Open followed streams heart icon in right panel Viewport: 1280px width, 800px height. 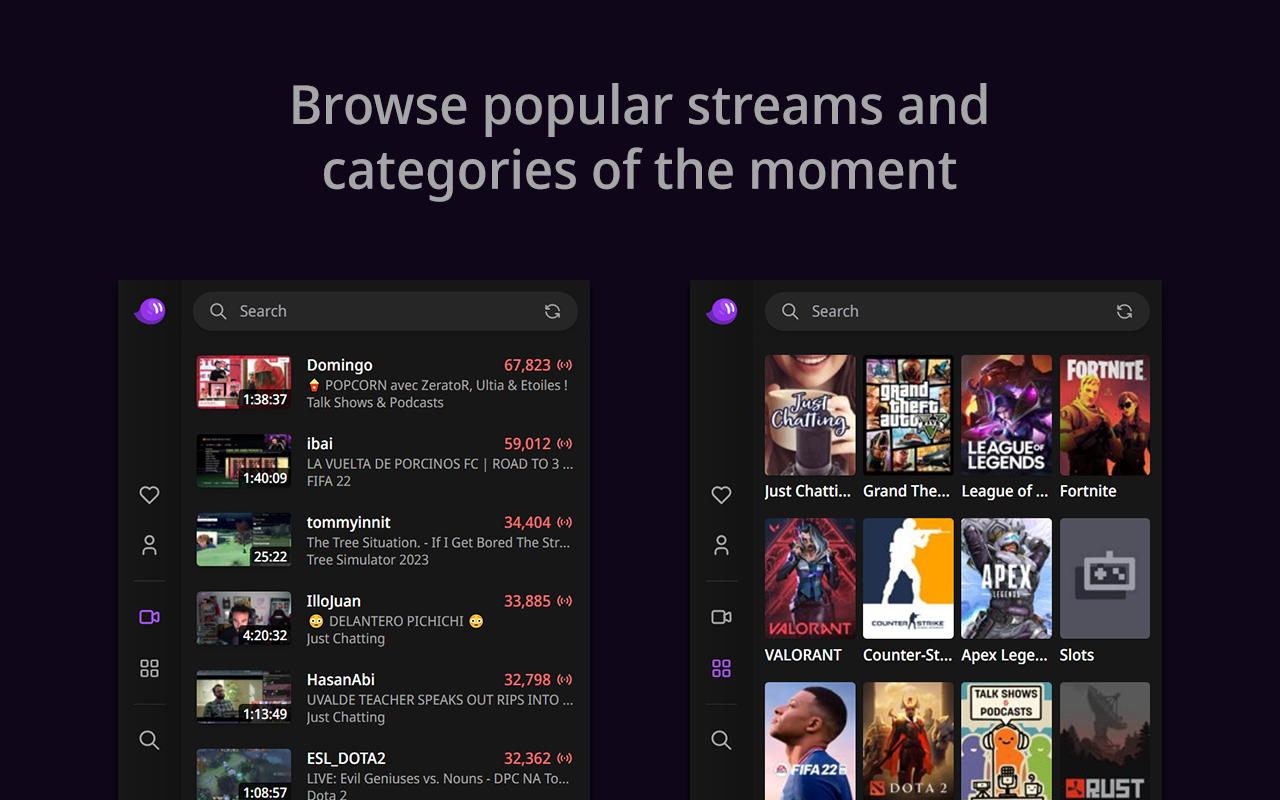[721, 494]
